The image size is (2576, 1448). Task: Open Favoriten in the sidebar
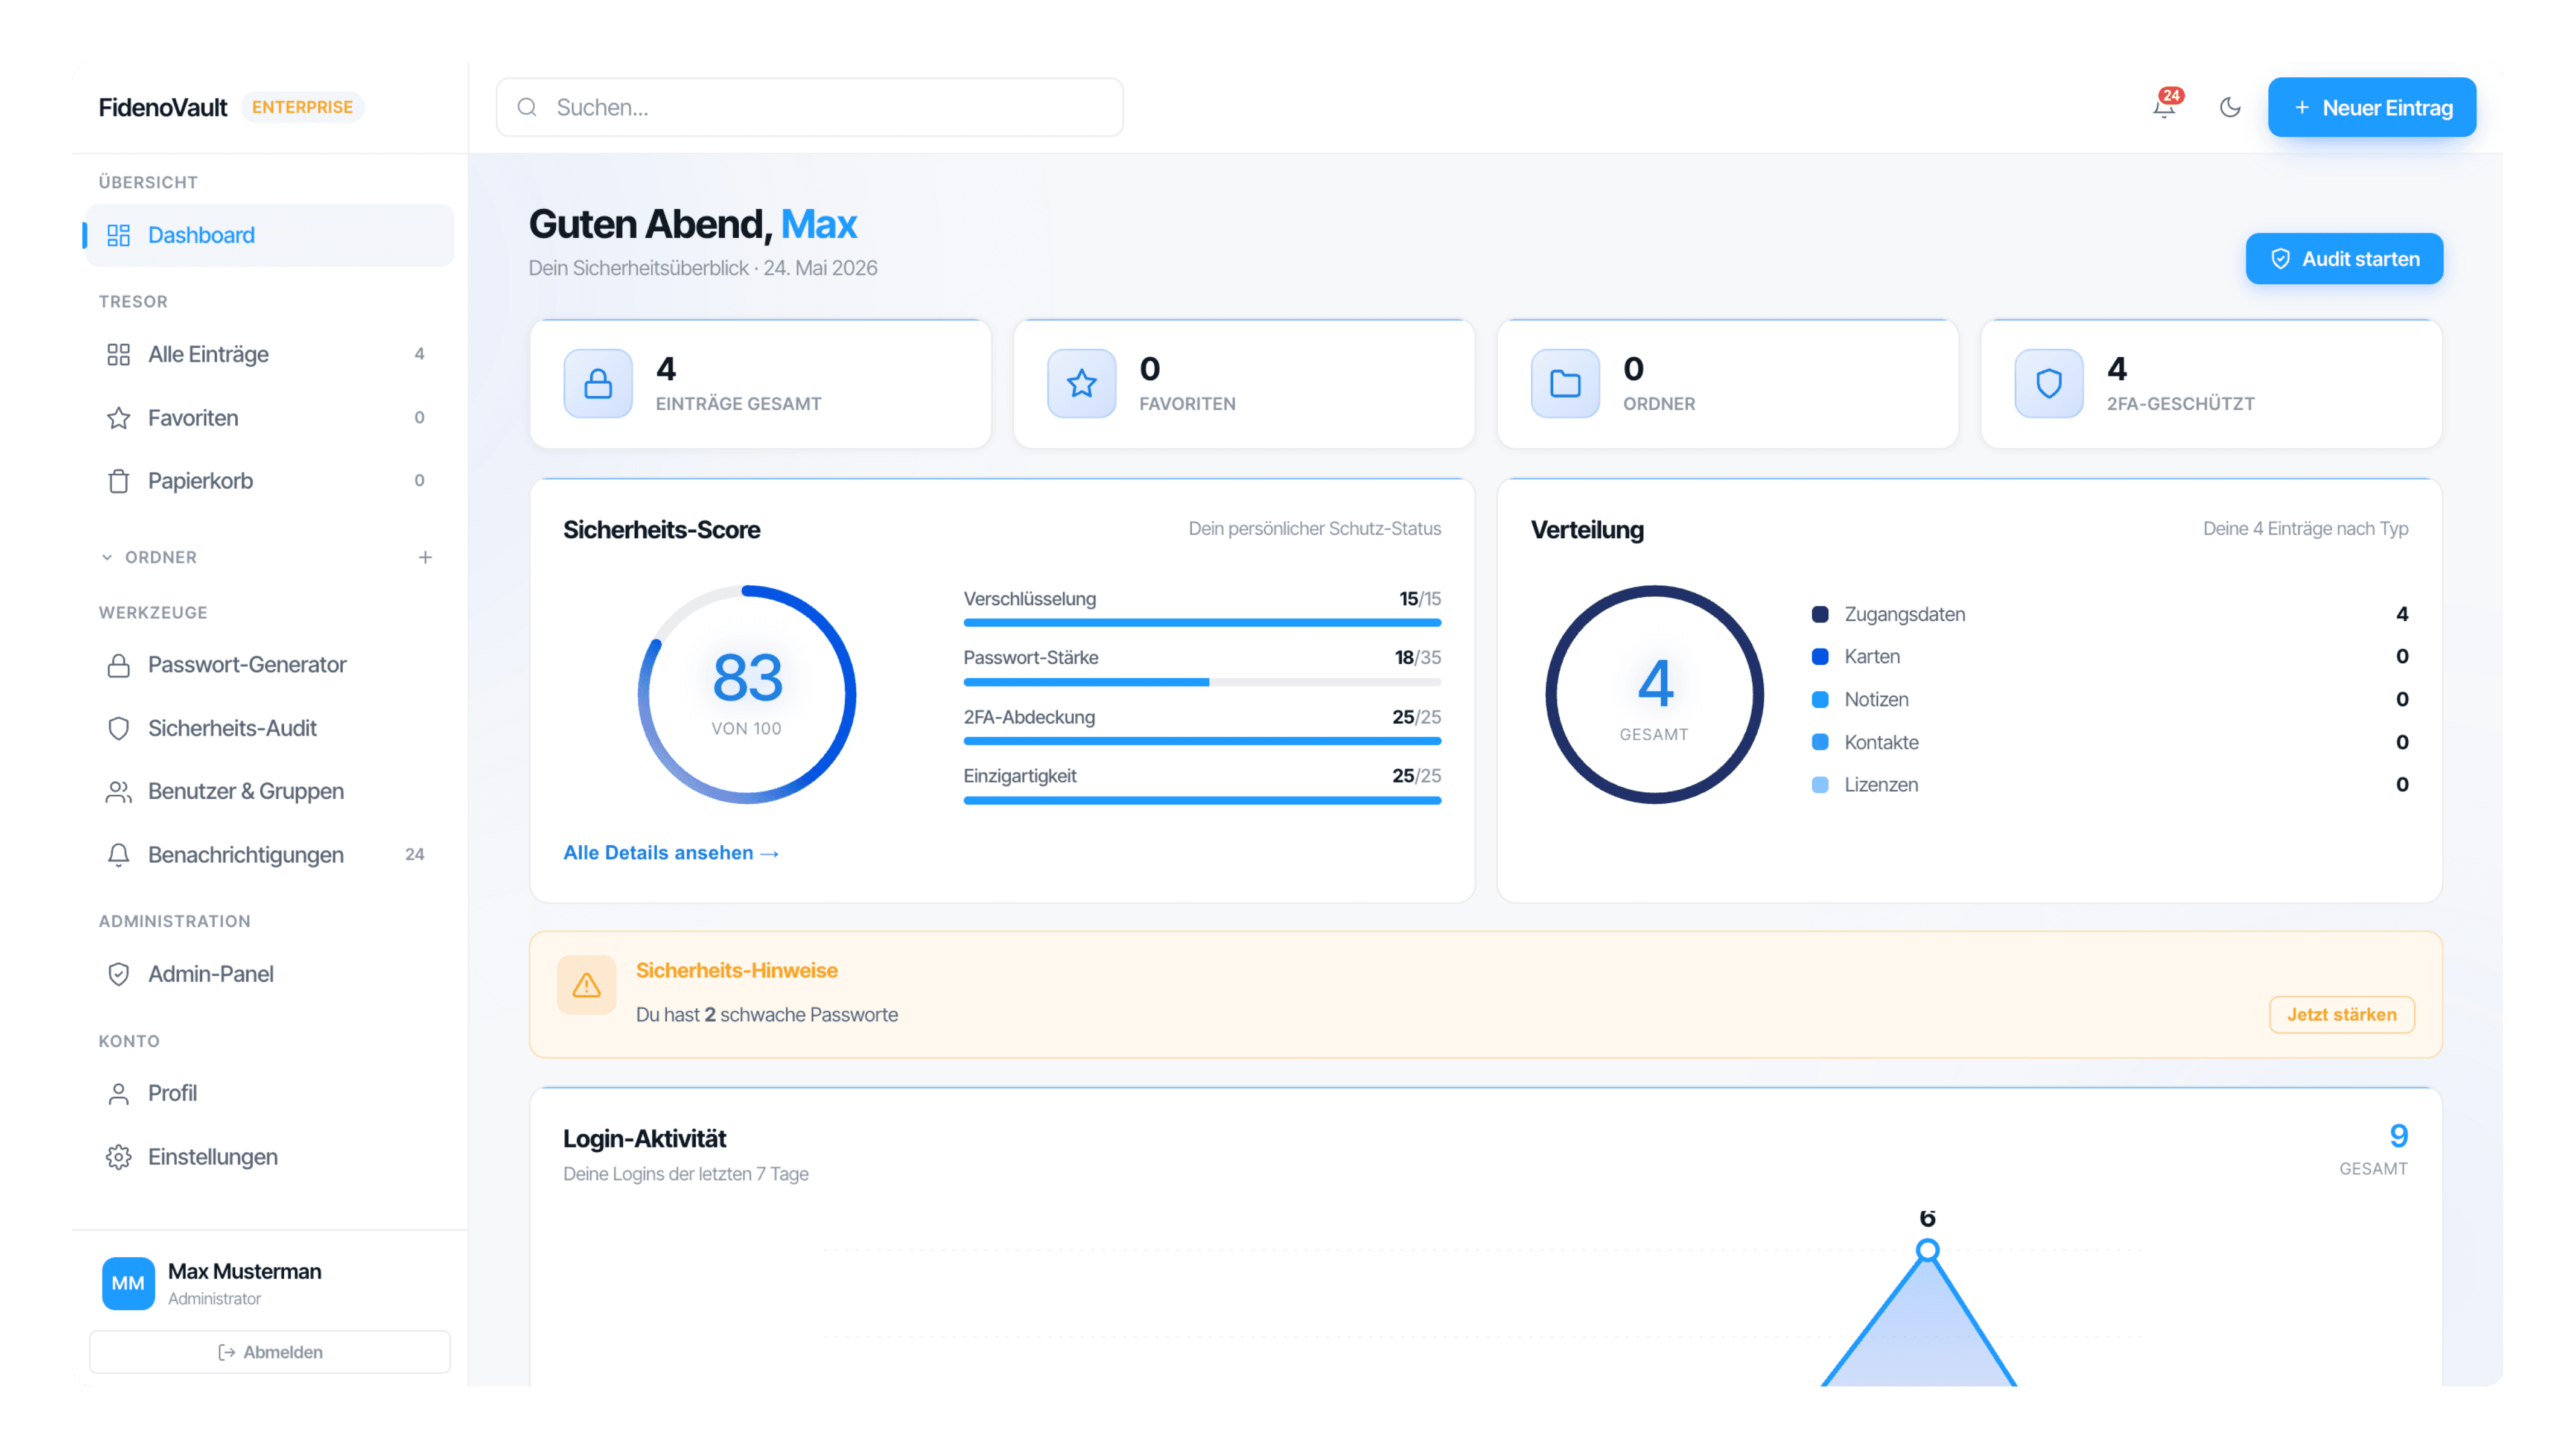269,418
